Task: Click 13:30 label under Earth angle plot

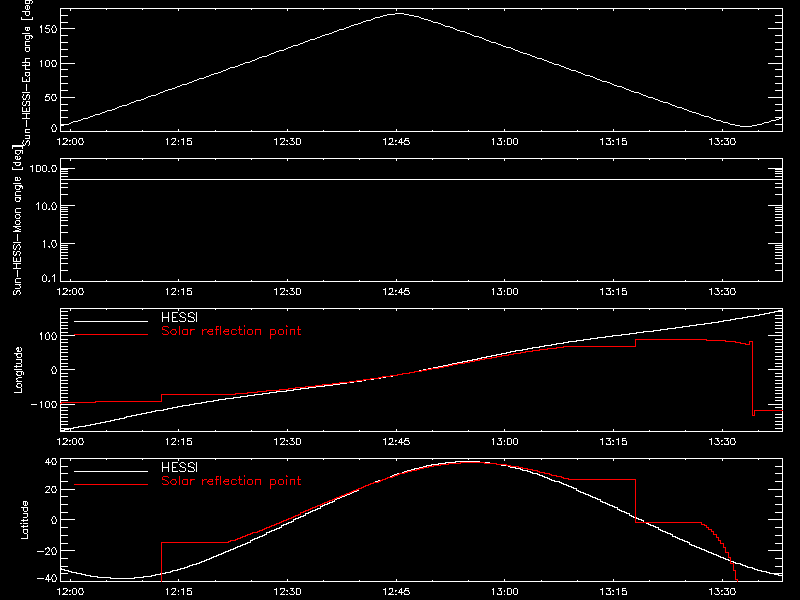Action: point(722,141)
